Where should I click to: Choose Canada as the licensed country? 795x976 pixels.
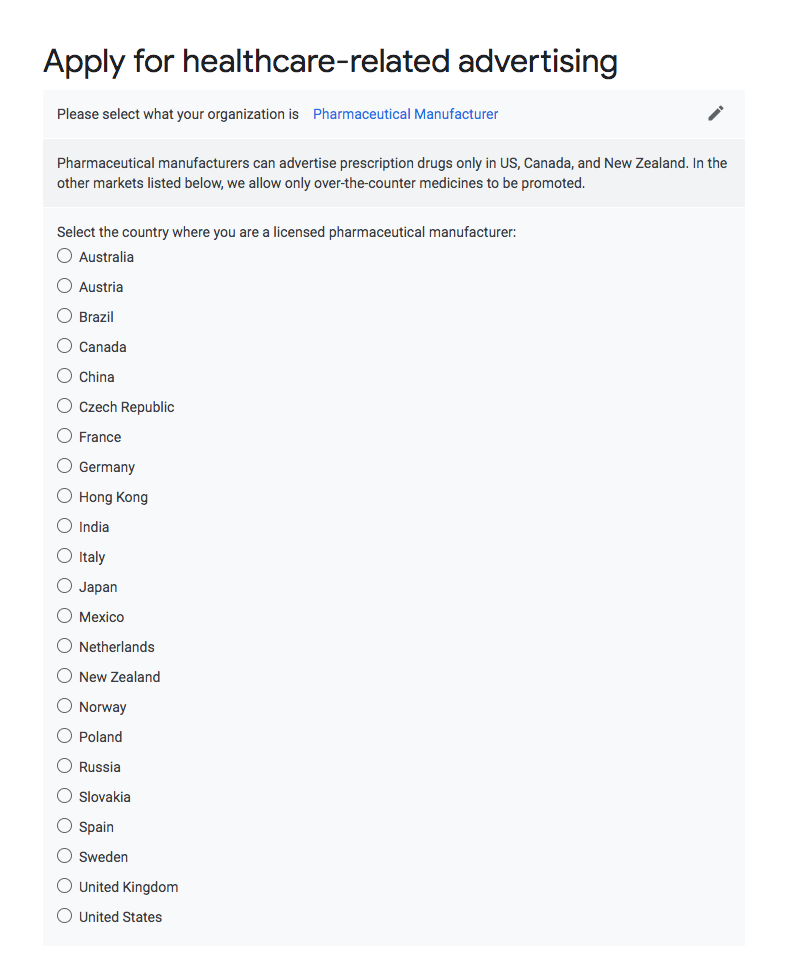(x=65, y=345)
